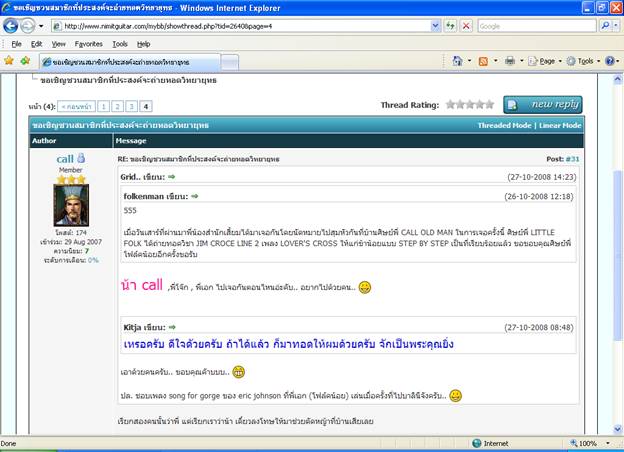Expand the 100% zoom level dropdown

pyautogui.click(x=592, y=443)
